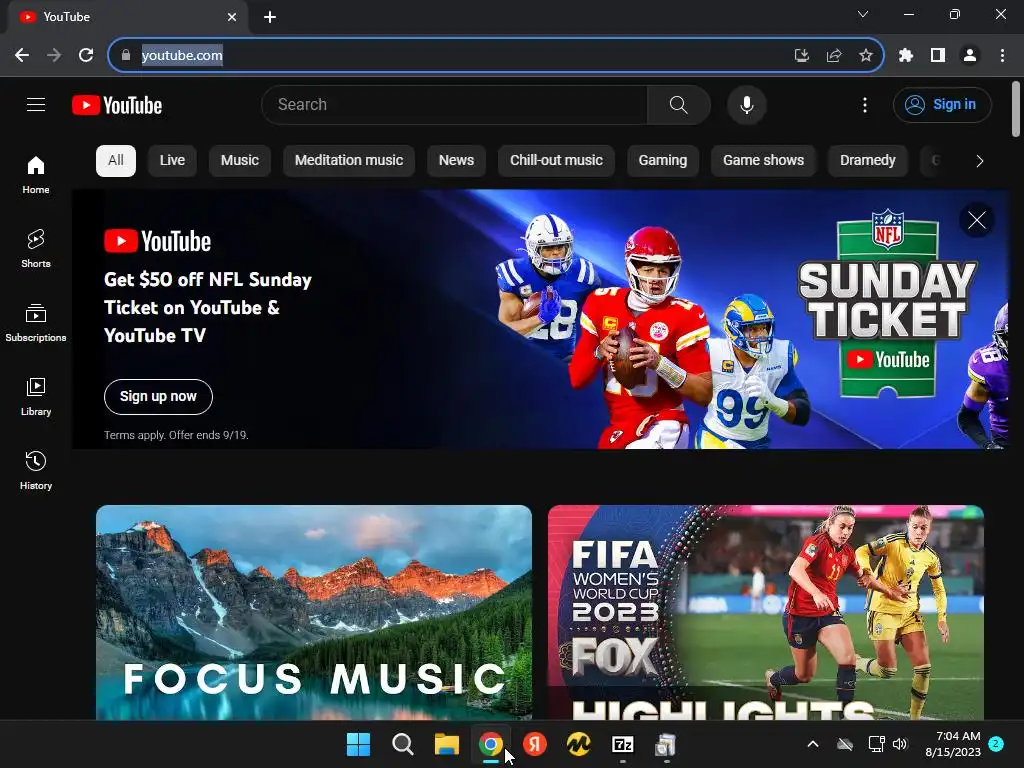This screenshot has width=1024, height=768.
Task: Toggle Chrome side panel
Action: pyautogui.click(x=938, y=56)
